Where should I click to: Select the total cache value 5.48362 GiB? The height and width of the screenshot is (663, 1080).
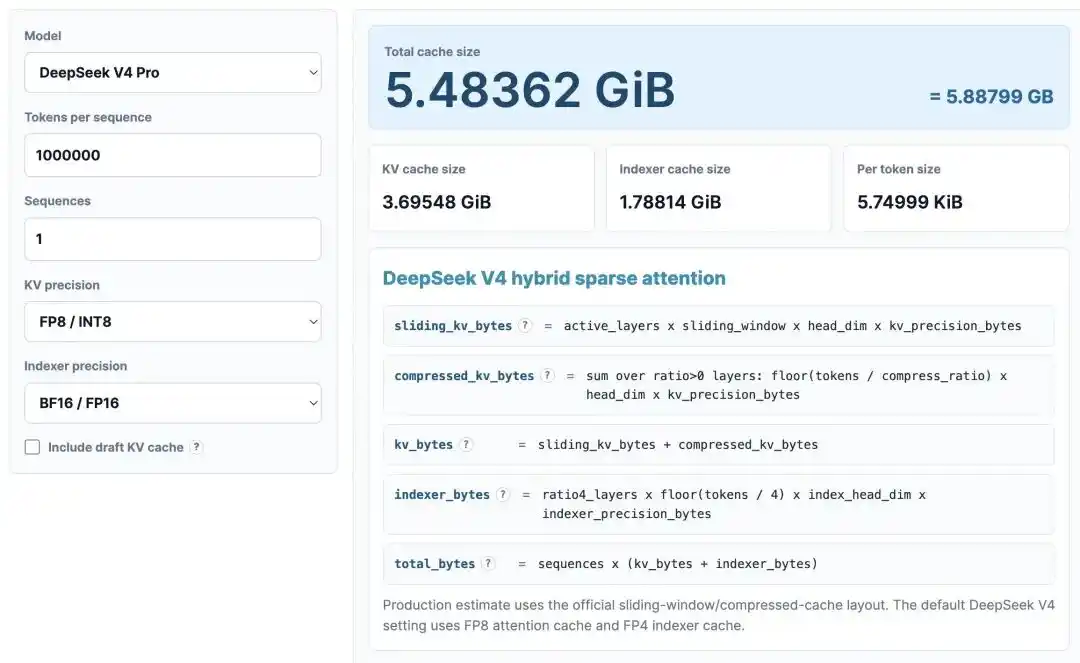pos(530,90)
